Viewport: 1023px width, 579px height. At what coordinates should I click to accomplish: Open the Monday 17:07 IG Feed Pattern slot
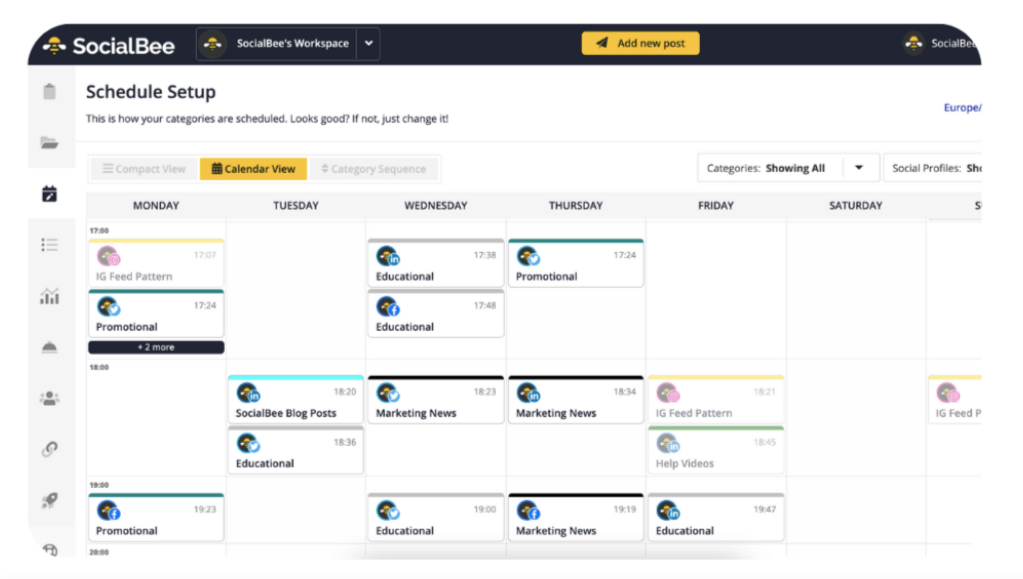(x=156, y=263)
